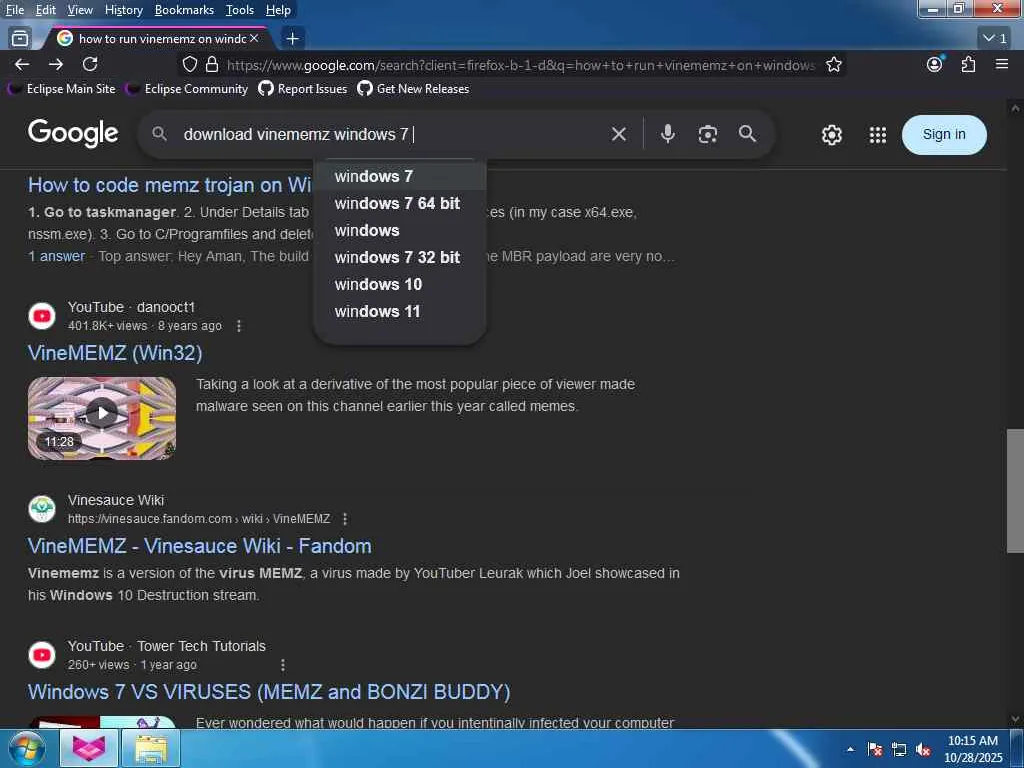Choose plain 'windows' suggestion

tap(400, 231)
